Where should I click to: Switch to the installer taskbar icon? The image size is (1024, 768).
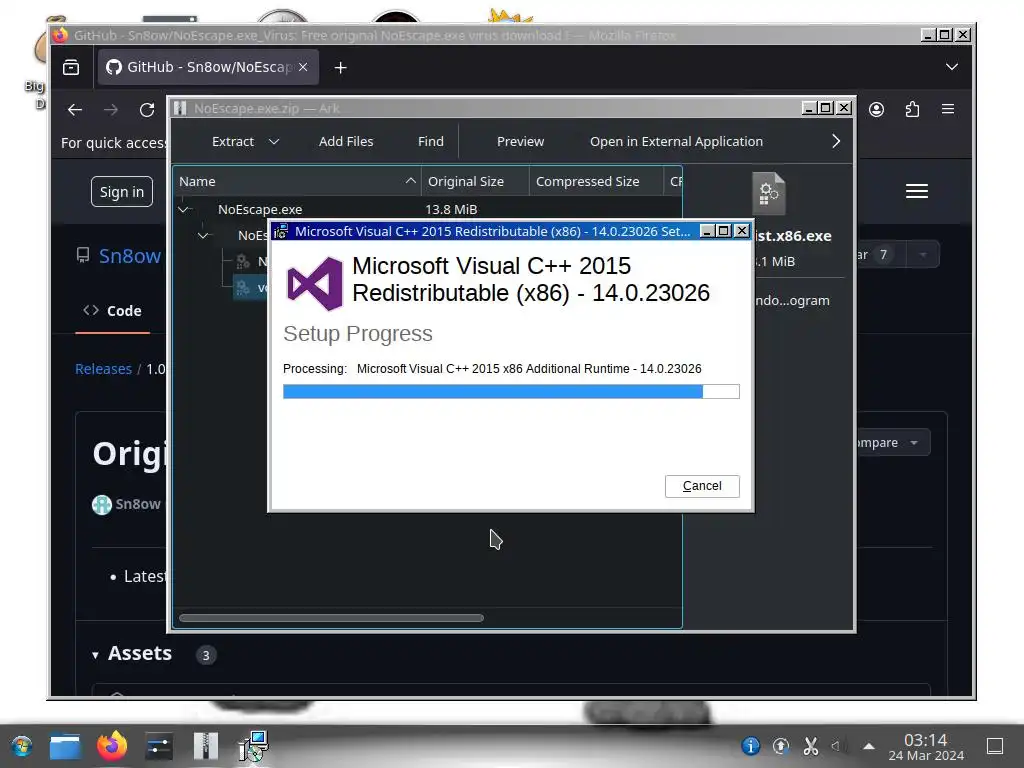tap(253, 746)
